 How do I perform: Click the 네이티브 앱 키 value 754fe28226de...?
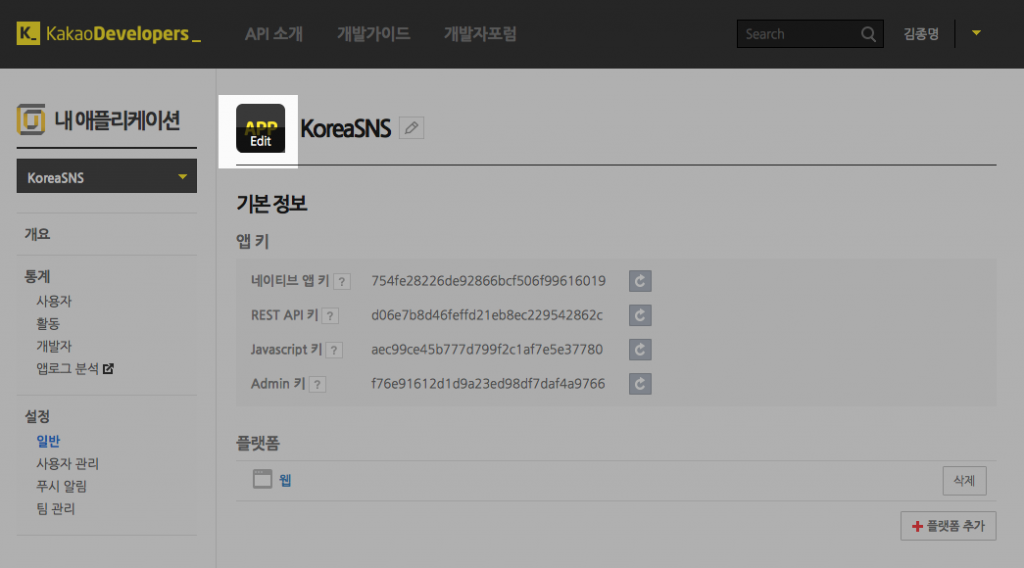click(x=488, y=281)
